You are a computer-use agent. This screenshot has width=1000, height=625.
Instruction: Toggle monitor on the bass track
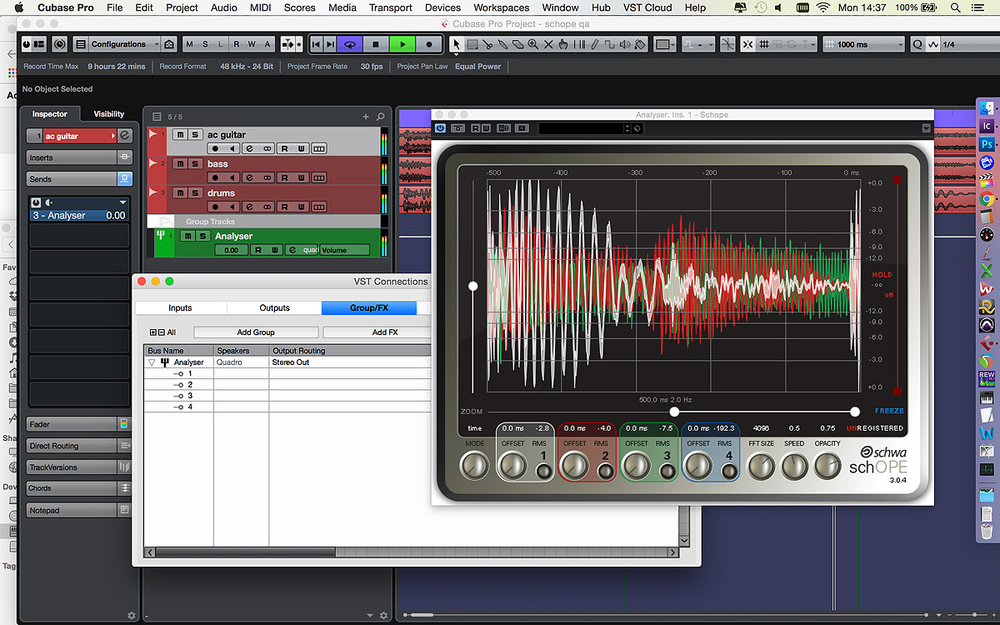[x=232, y=178]
